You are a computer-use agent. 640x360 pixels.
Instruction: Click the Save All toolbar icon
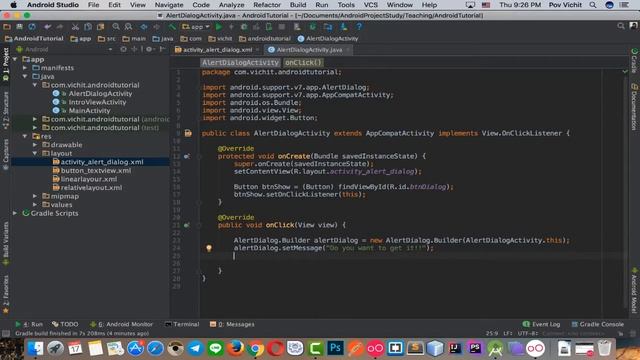click(x=19, y=27)
